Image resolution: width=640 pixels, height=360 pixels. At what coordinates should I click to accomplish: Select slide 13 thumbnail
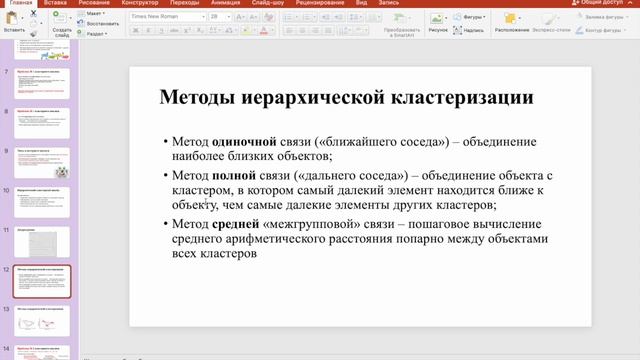42,321
